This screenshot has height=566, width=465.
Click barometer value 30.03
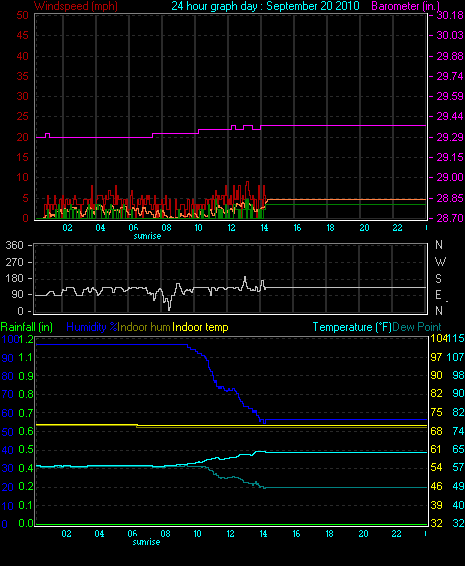[x=450, y=35]
